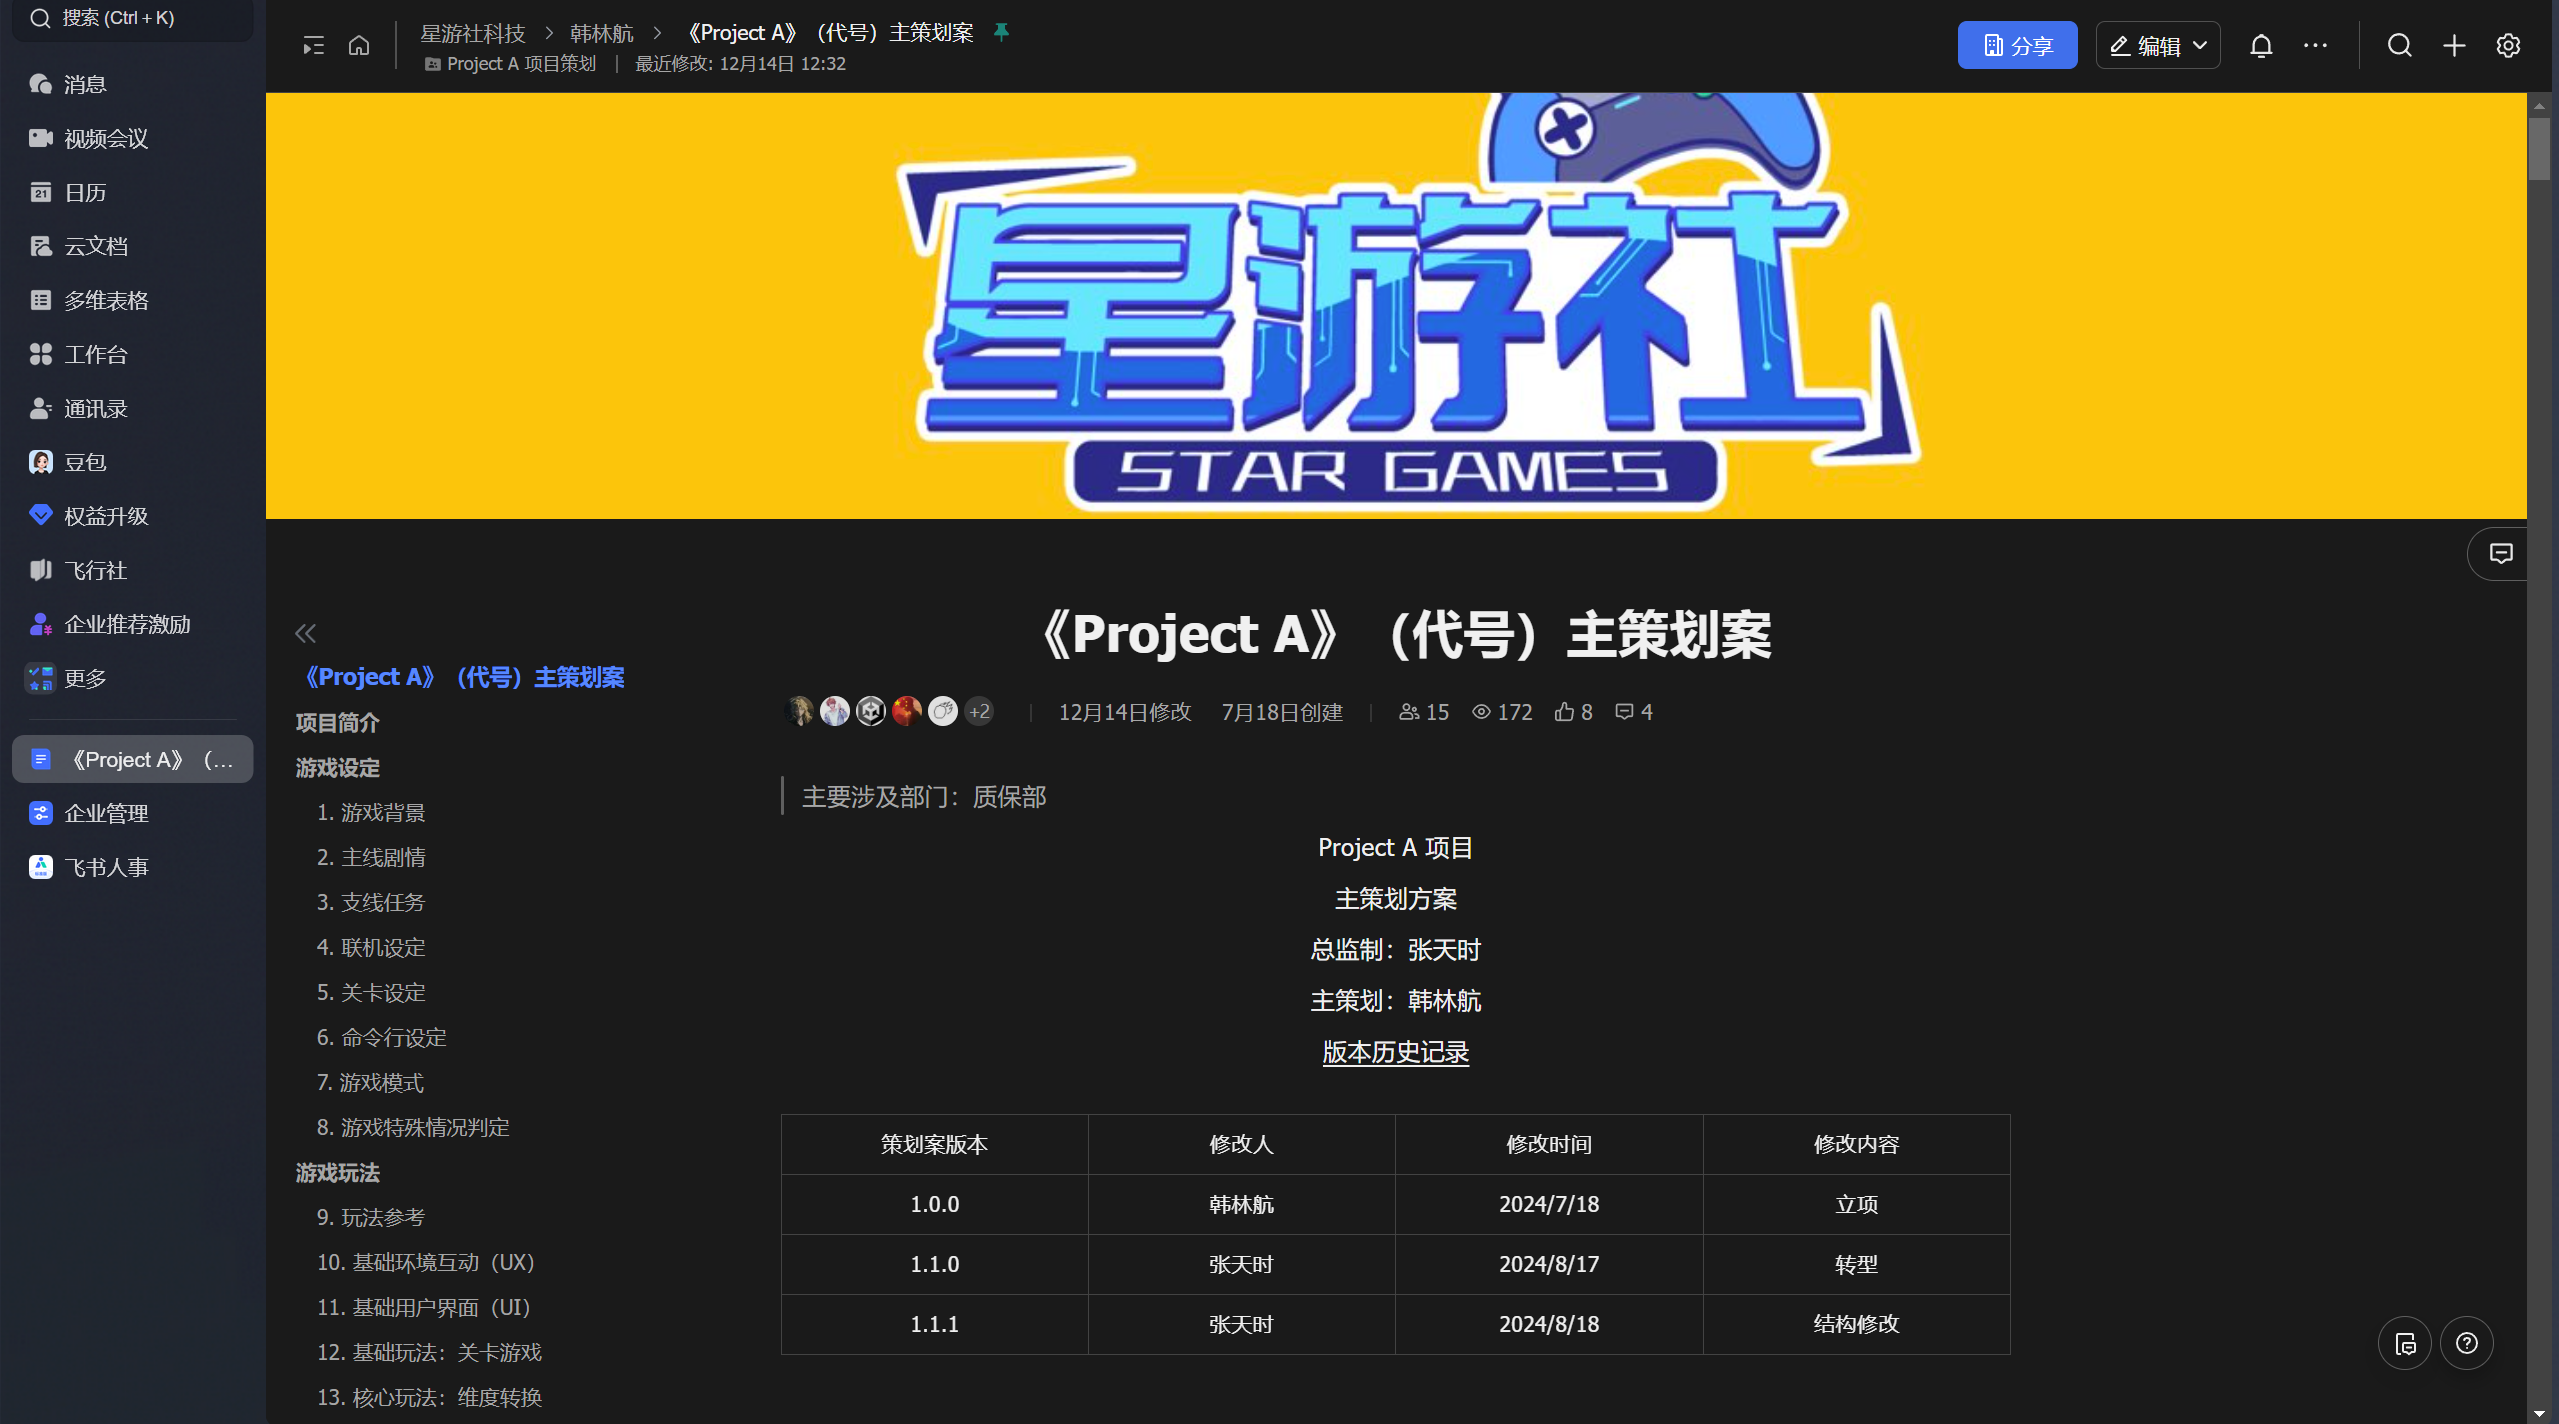This screenshot has width=2559, height=1424.
Task: Expand the +2 collaborators avatar list
Action: [x=979, y=712]
